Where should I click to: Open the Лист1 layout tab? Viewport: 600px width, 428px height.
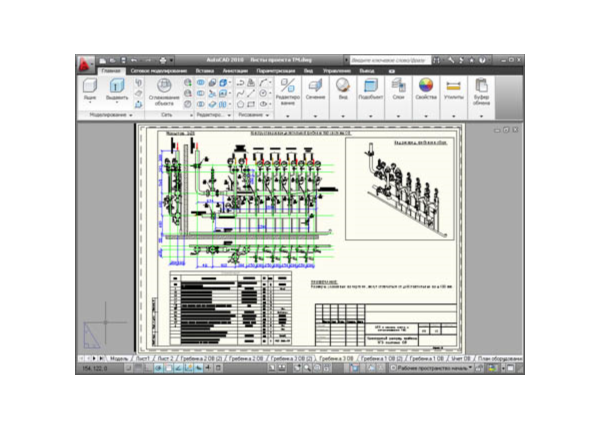pyautogui.click(x=143, y=359)
